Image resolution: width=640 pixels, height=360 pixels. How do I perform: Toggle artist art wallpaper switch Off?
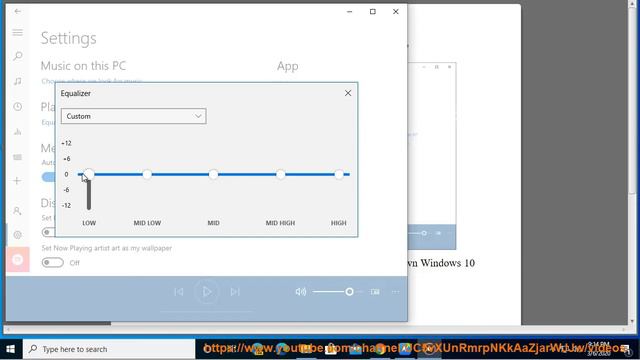pyautogui.click(x=52, y=262)
